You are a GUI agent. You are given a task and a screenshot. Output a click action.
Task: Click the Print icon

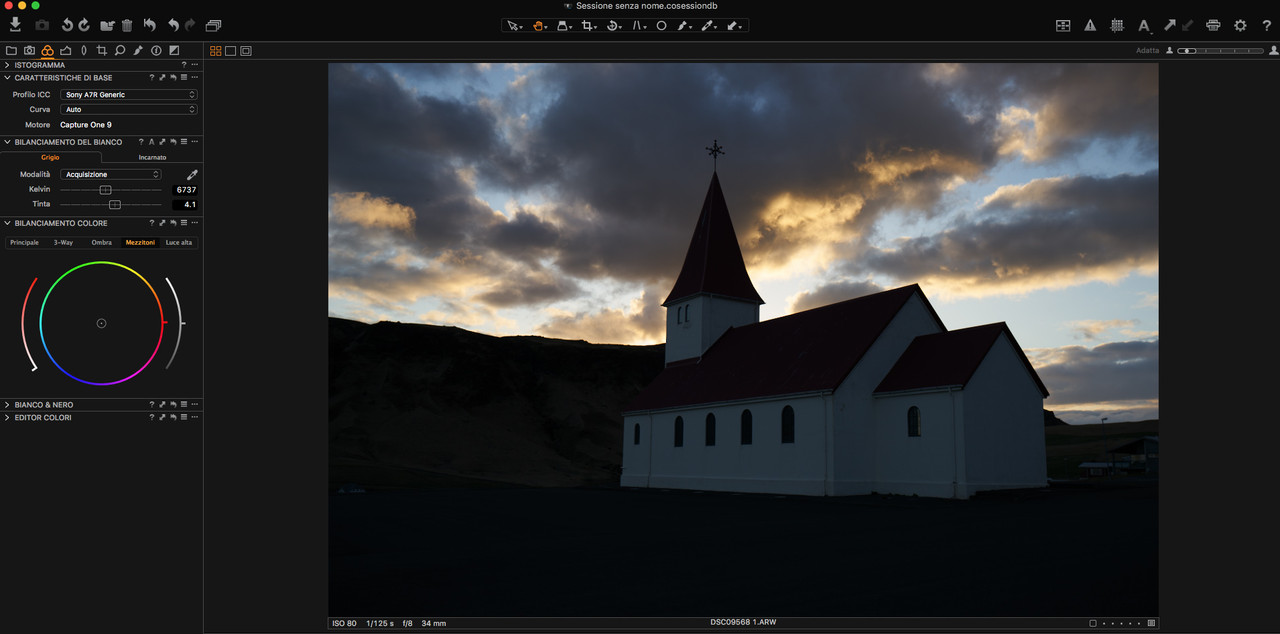(x=1213, y=25)
